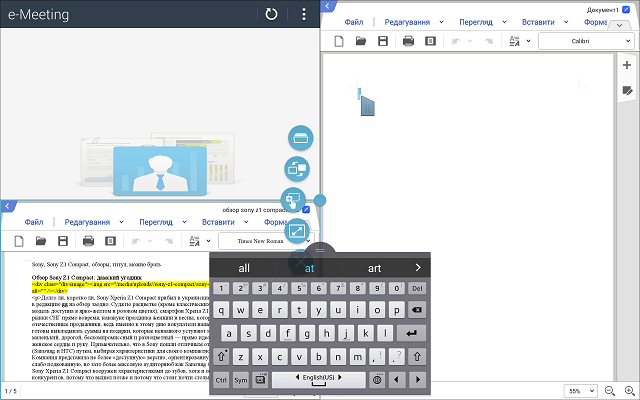Redo in the Документ1 toolbar
This screenshot has width=640, height=400.
click(489, 41)
